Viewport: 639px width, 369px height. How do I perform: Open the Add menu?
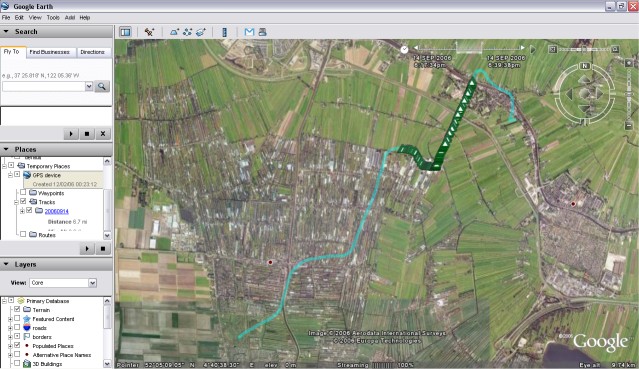pyautogui.click(x=70, y=18)
